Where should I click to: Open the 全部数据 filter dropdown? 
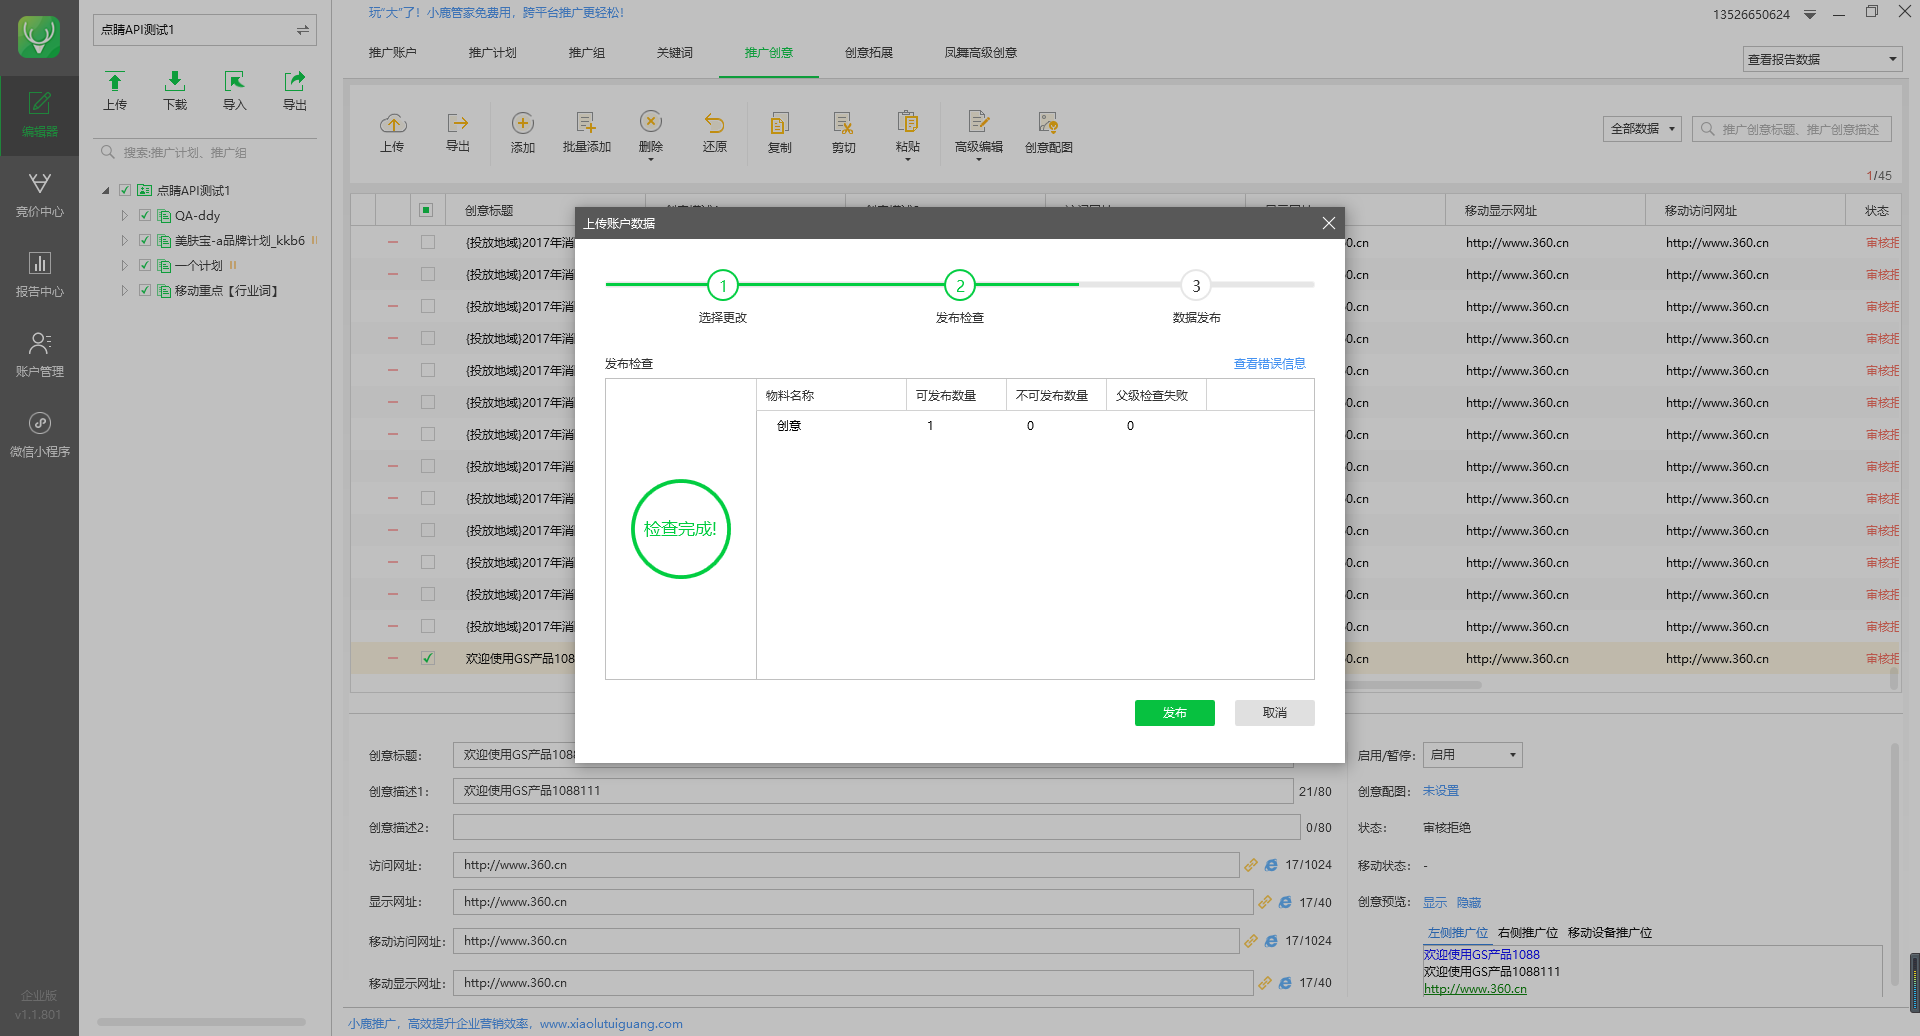[1643, 129]
